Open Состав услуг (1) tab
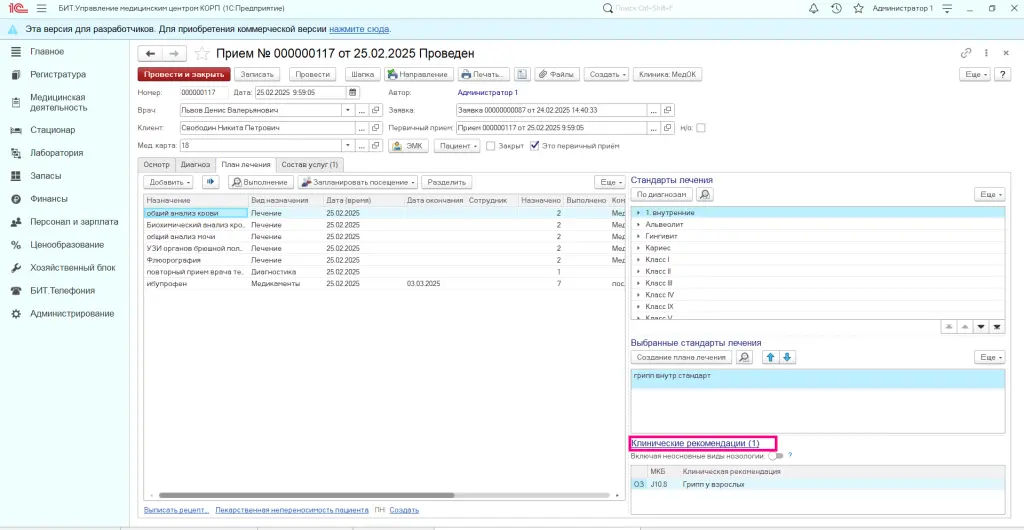 pos(310,164)
